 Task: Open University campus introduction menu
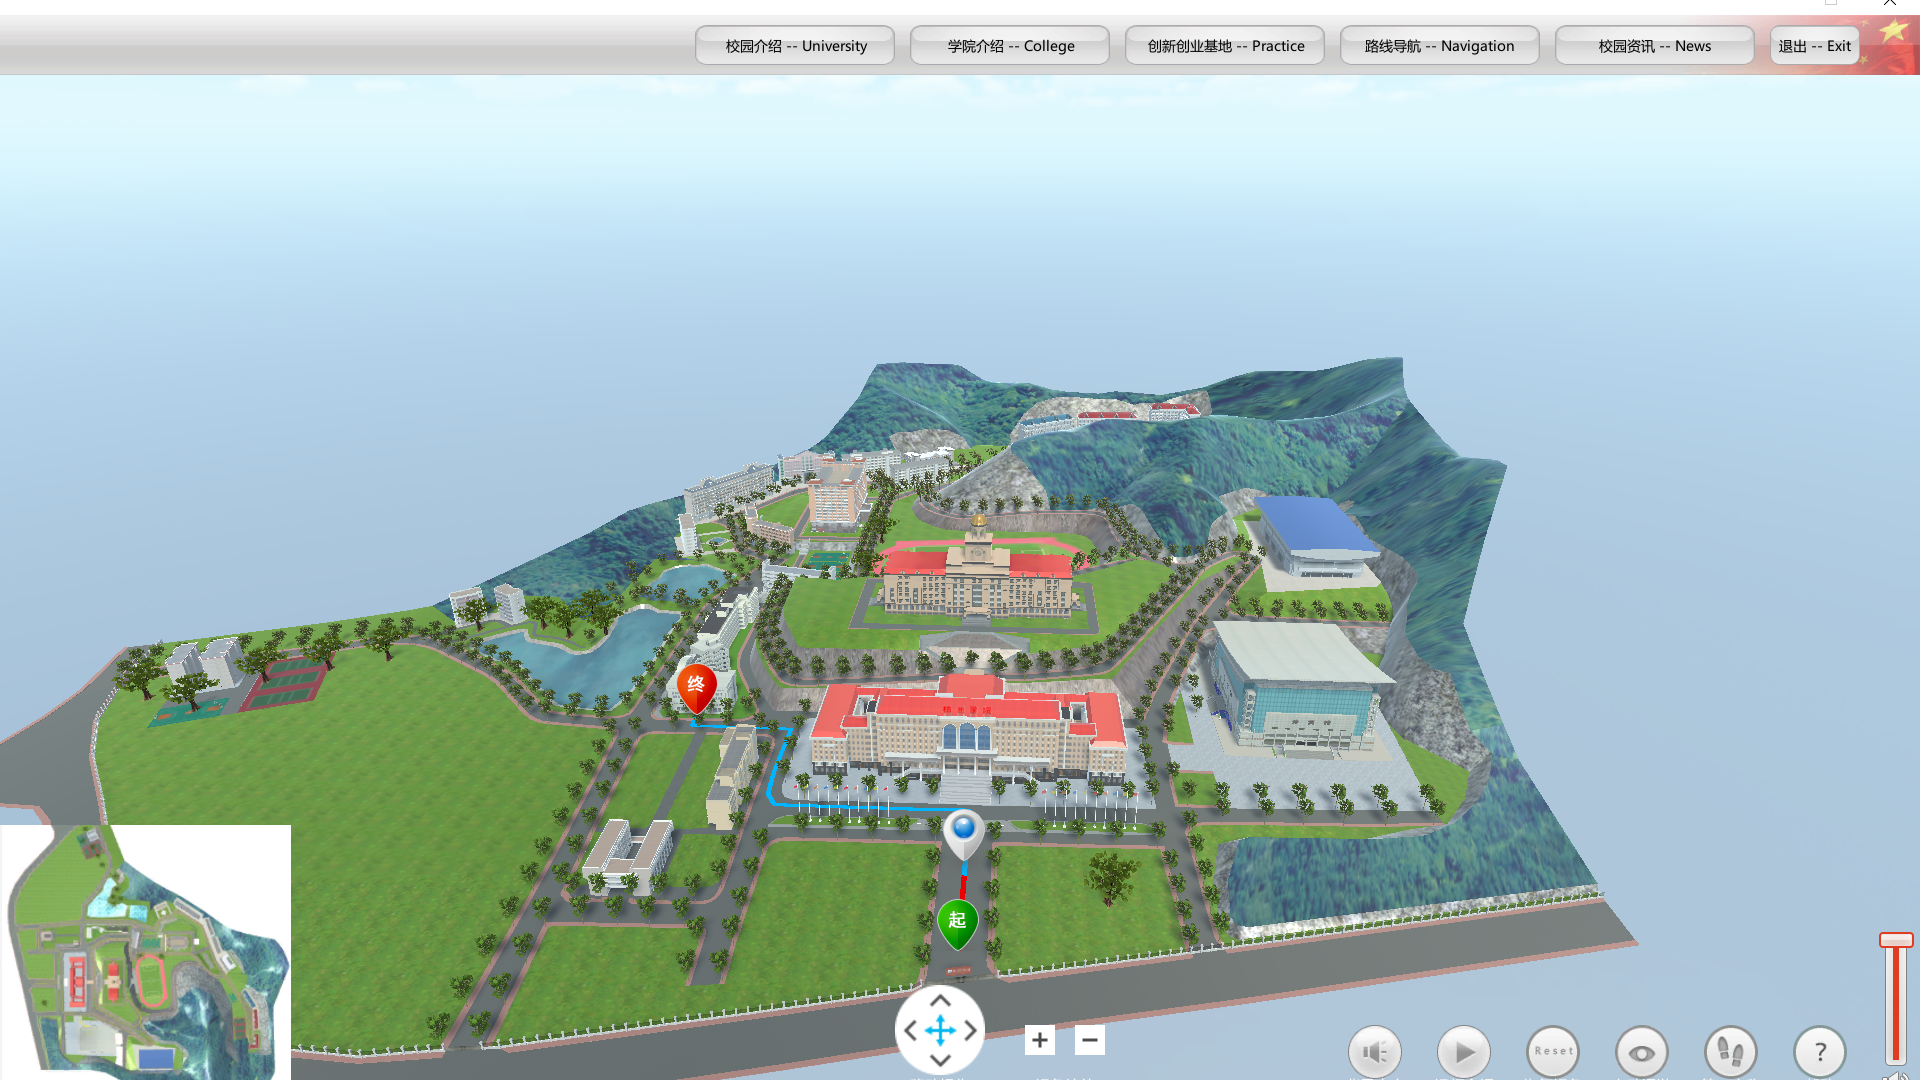795,46
